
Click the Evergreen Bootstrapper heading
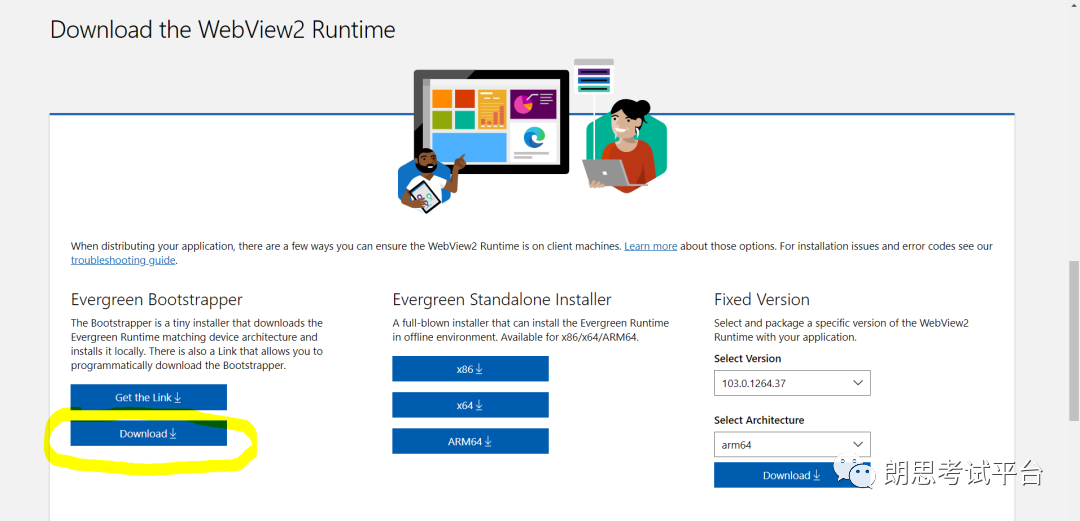(156, 300)
